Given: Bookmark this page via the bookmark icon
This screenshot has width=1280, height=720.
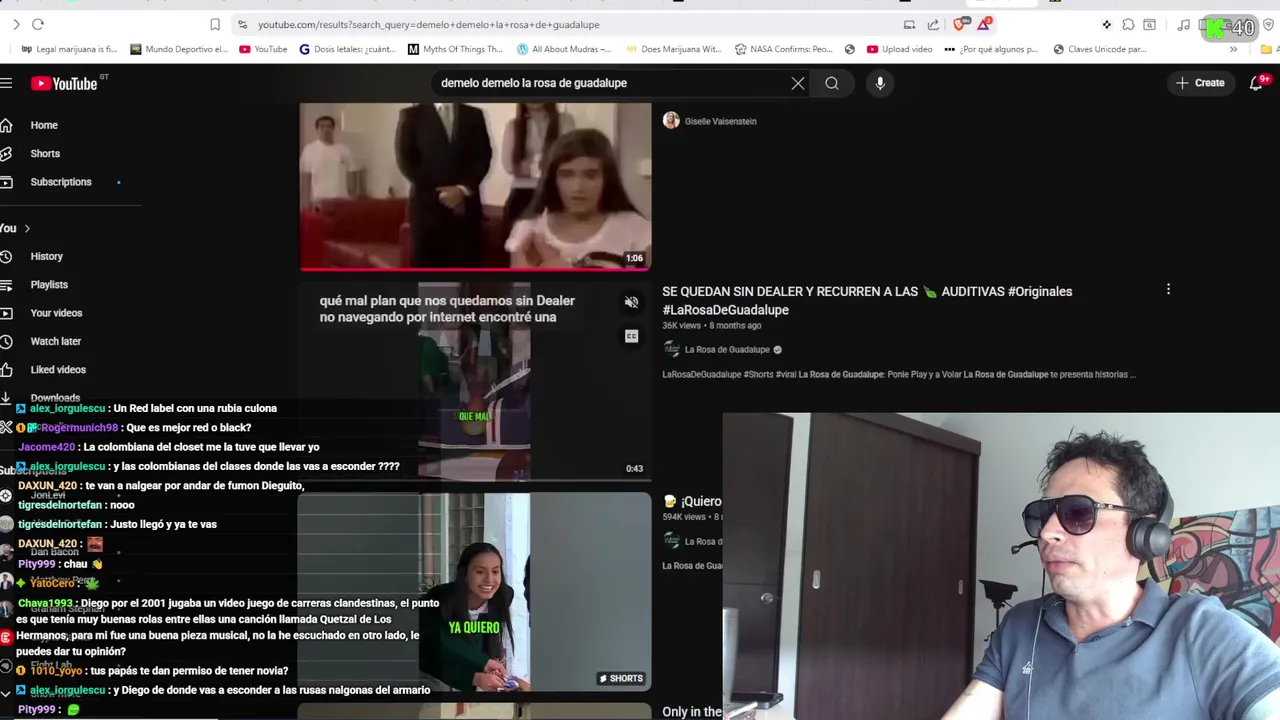Looking at the screenshot, I should pyautogui.click(x=215, y=24).
